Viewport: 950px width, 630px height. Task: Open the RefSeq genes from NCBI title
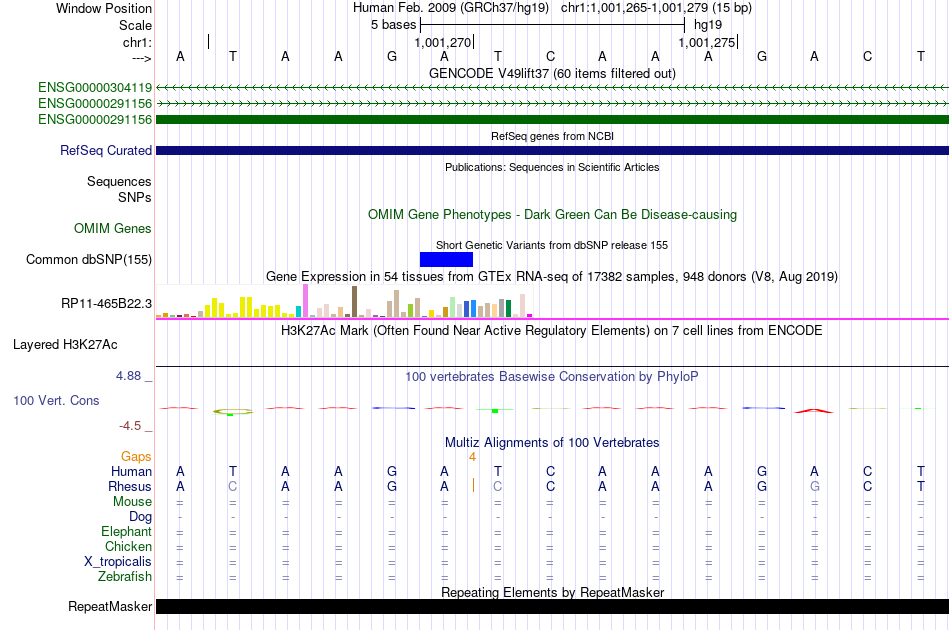tap(552, 136)
